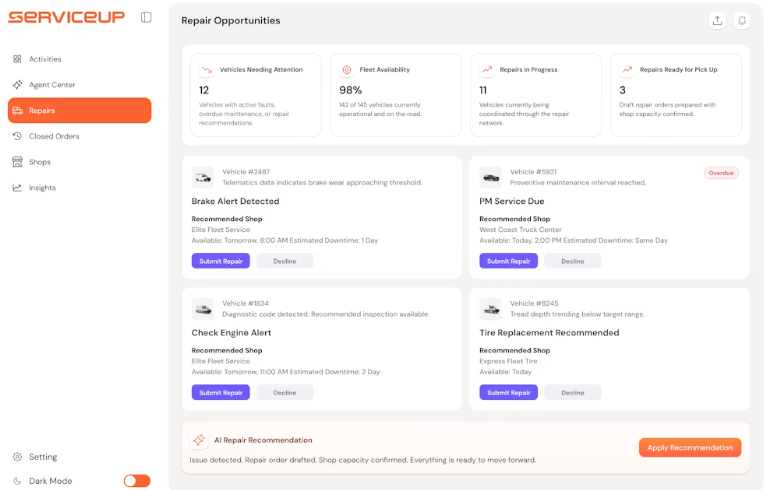Go to Closed Orders
Screen dimensions: 767x490
click(80, 136)
